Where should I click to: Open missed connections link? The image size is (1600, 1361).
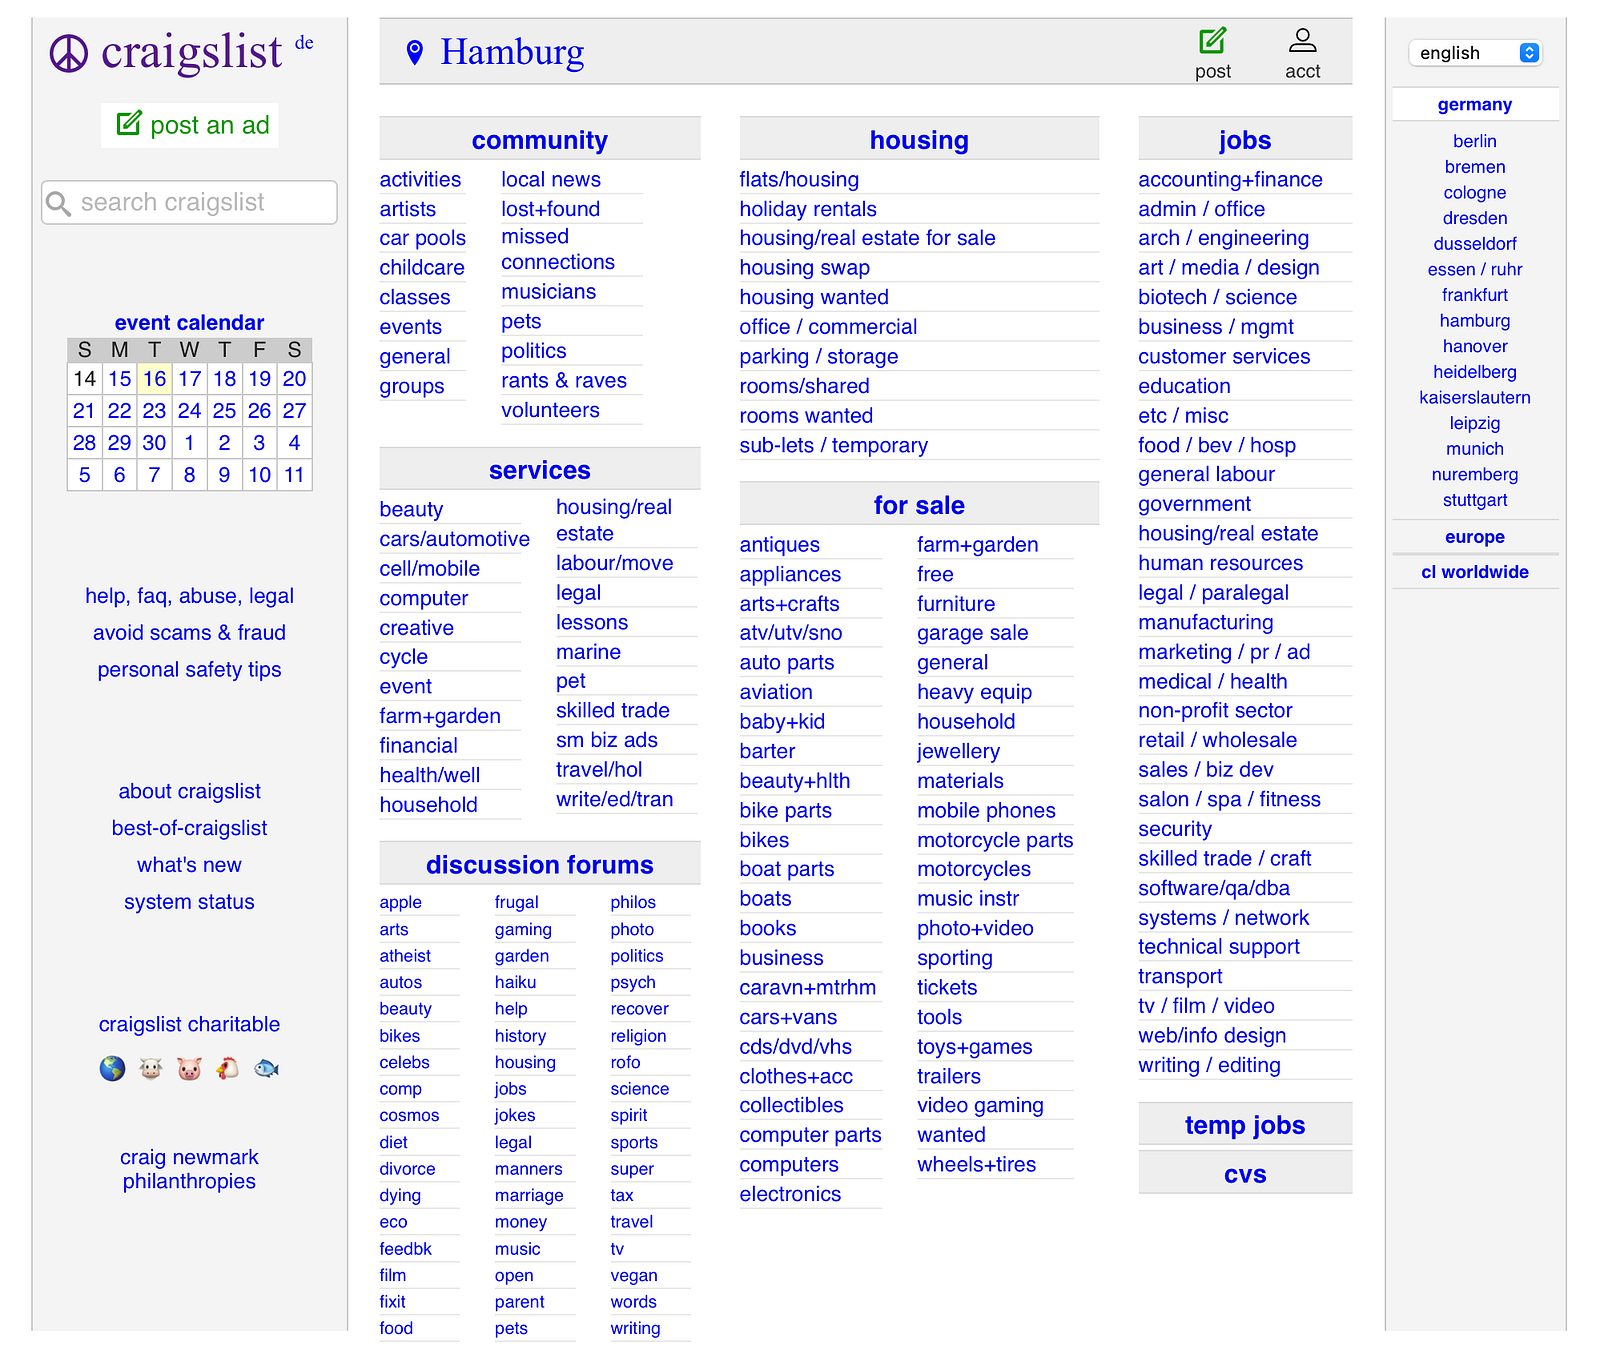[557, 249]
